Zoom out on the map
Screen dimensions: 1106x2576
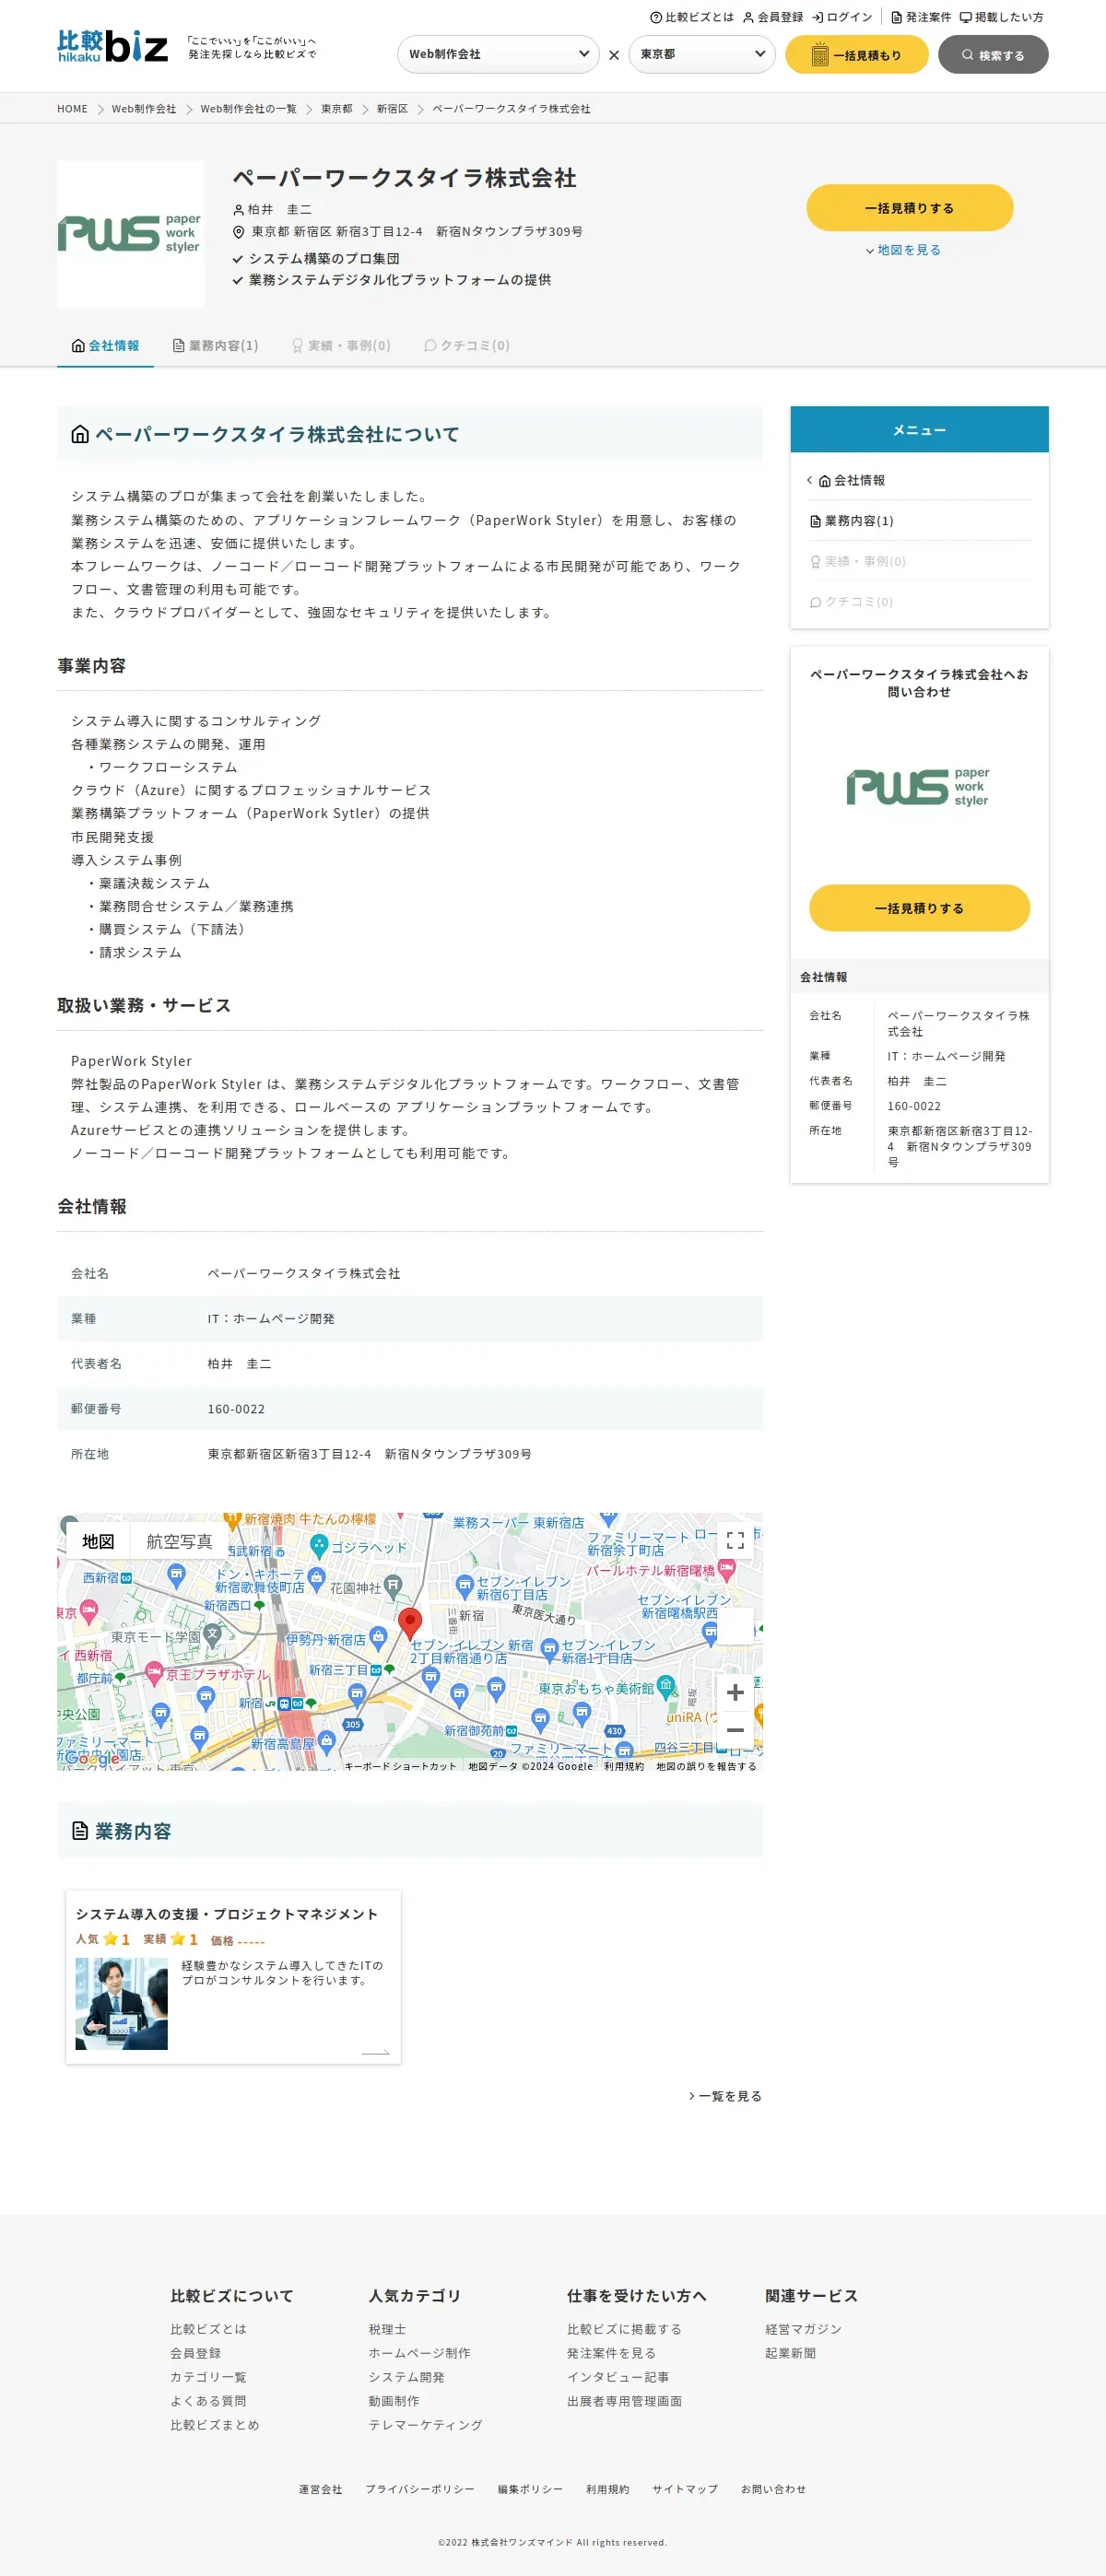(x=735, y=1729)
